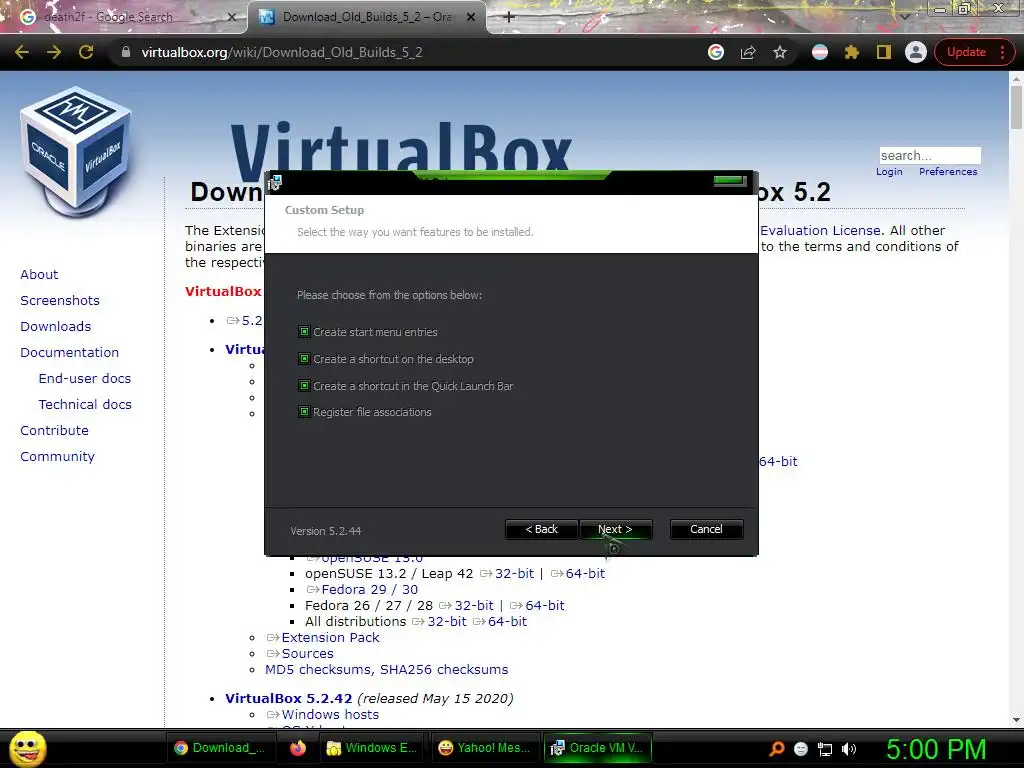Open the Chrome three-dot menu

[1002, 52]
